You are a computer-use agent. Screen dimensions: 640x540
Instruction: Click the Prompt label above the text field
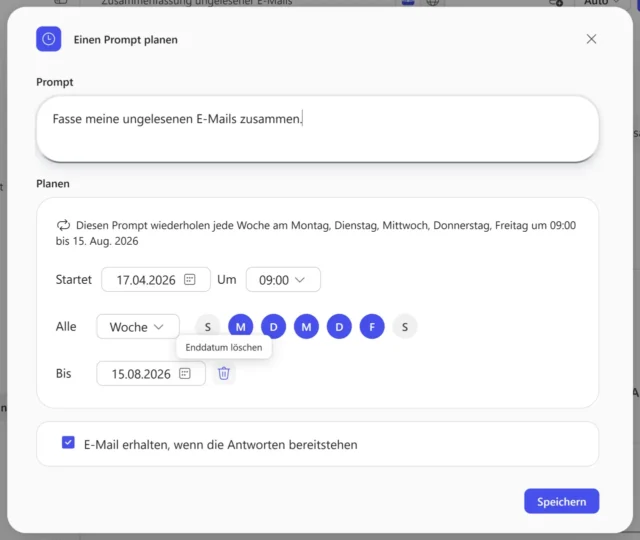pos(55,82)
